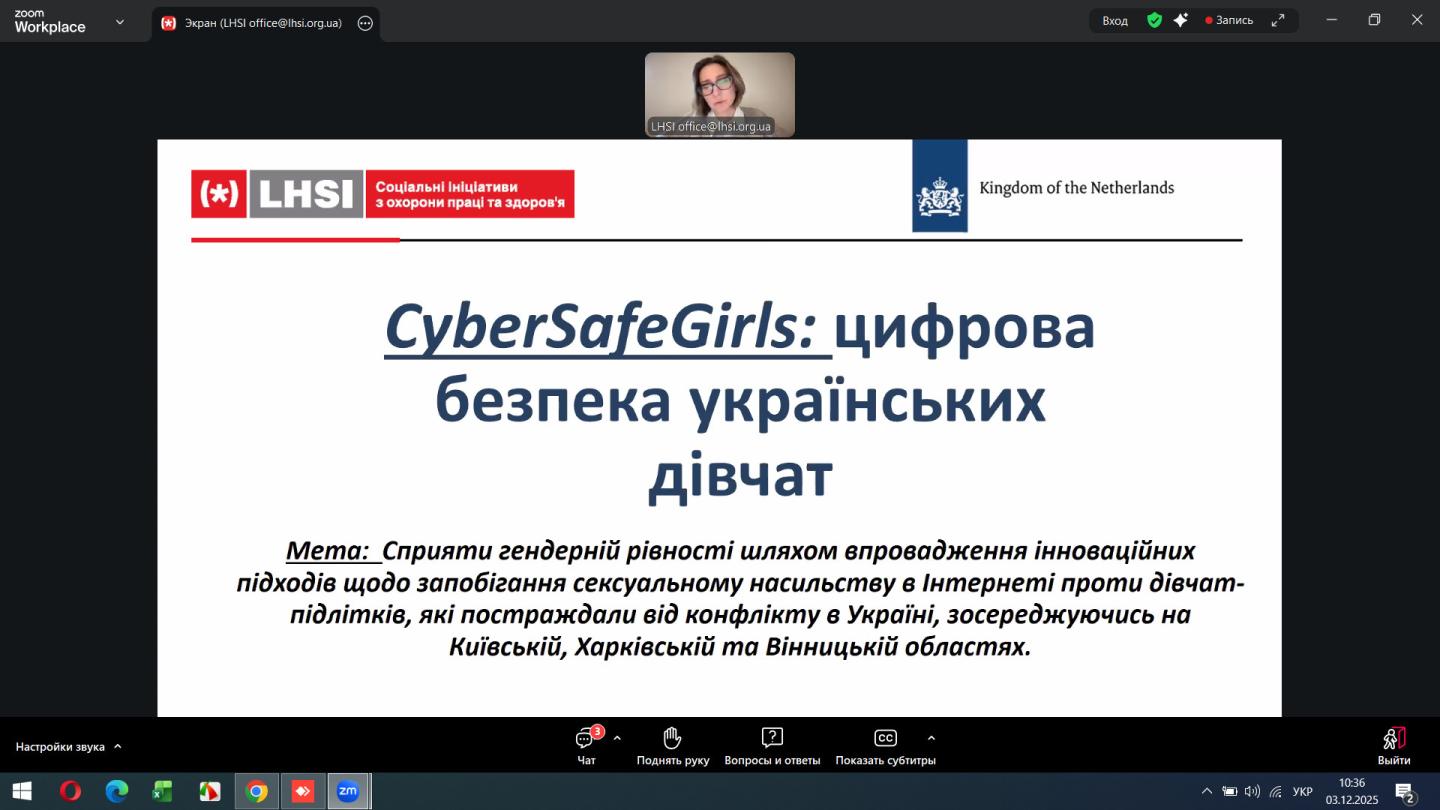Click the LHSI logo on the slide
Viewport: 1440px width, 810px height.
(383, 193)
